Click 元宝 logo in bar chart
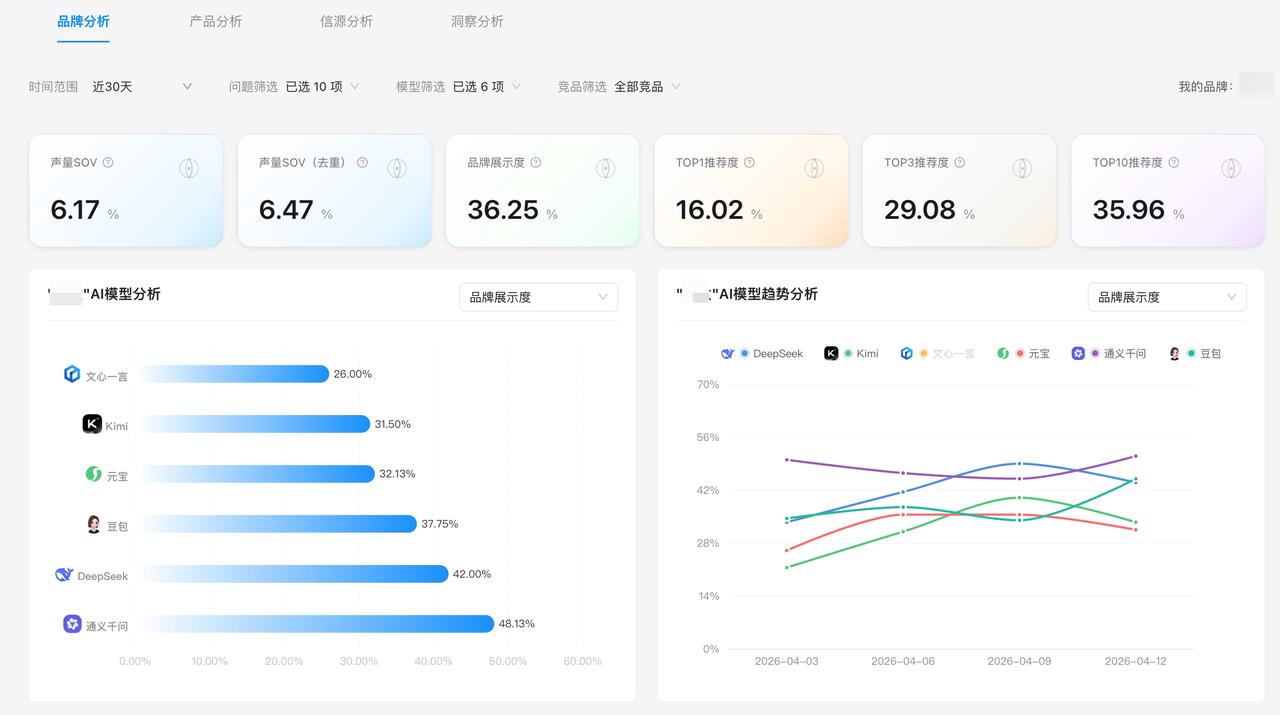This screenshot has width=1280, height=715. tap(94, 474)
